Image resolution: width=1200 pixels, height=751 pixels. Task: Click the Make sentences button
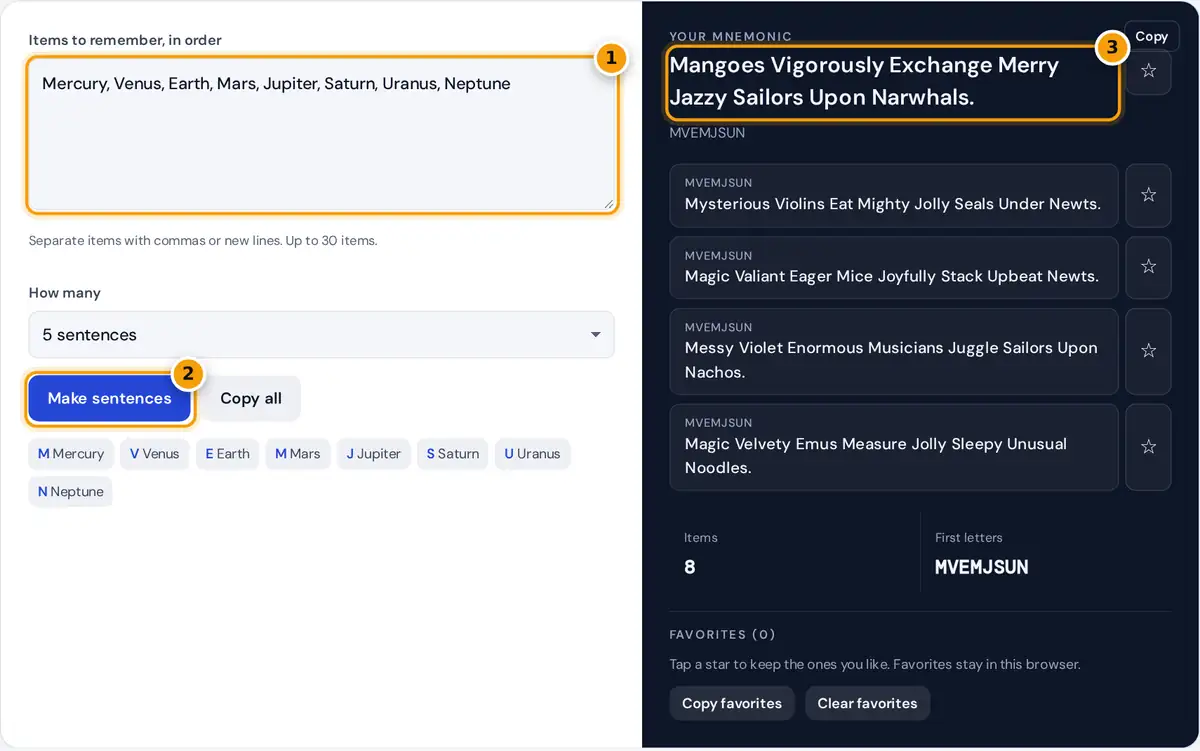point(110,398)
